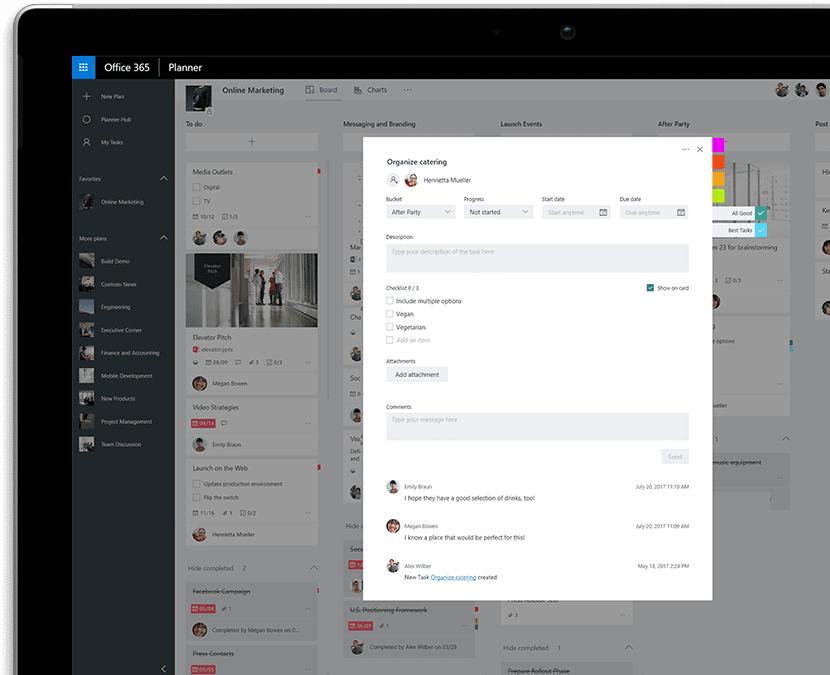The height and width of the screenshot is (675, 830).
Task: Check TV in Media Outlets card
Action: pos(196,201)
